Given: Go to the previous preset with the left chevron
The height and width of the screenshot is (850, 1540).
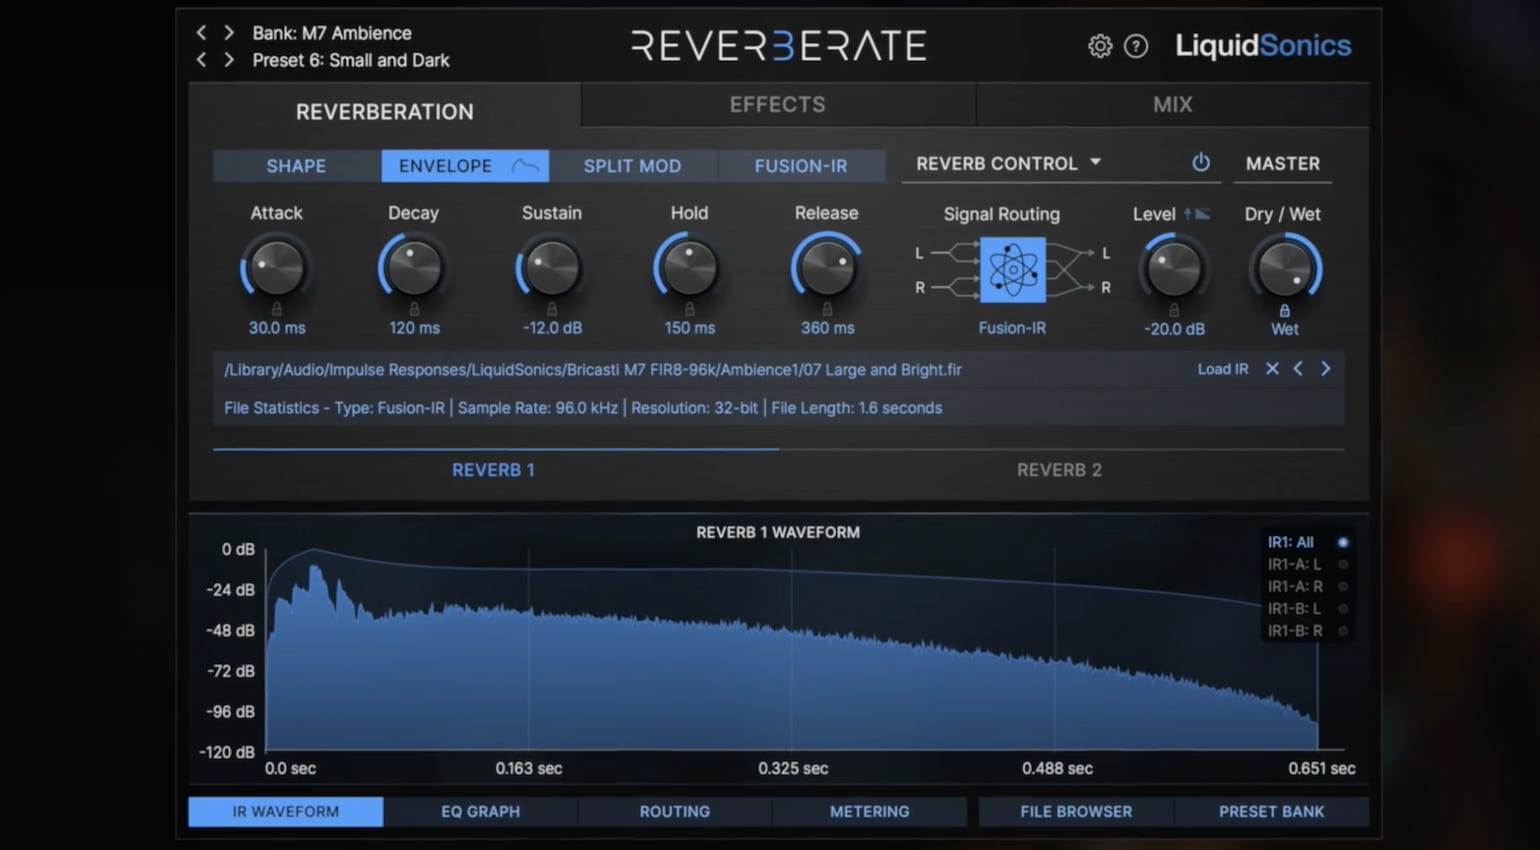Looking at the screenshot, I should point(200,60).
